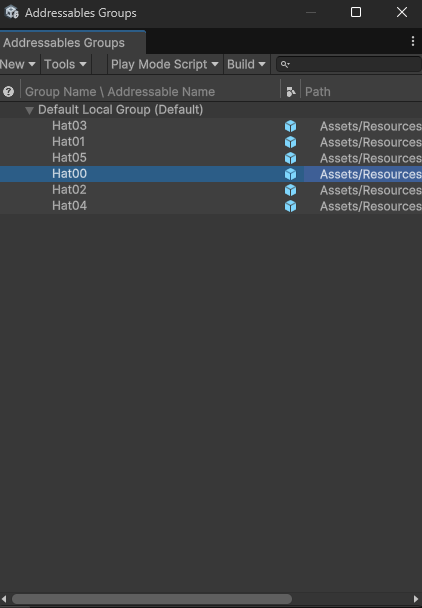Click the search input field
422x608 pixels.
tap(349, 64)
